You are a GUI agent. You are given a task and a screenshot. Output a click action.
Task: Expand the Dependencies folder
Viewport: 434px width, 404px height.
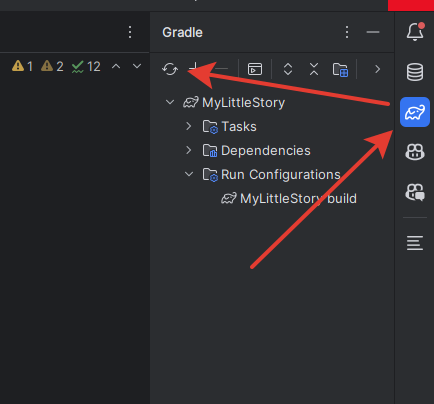click(x=189, y=150)
